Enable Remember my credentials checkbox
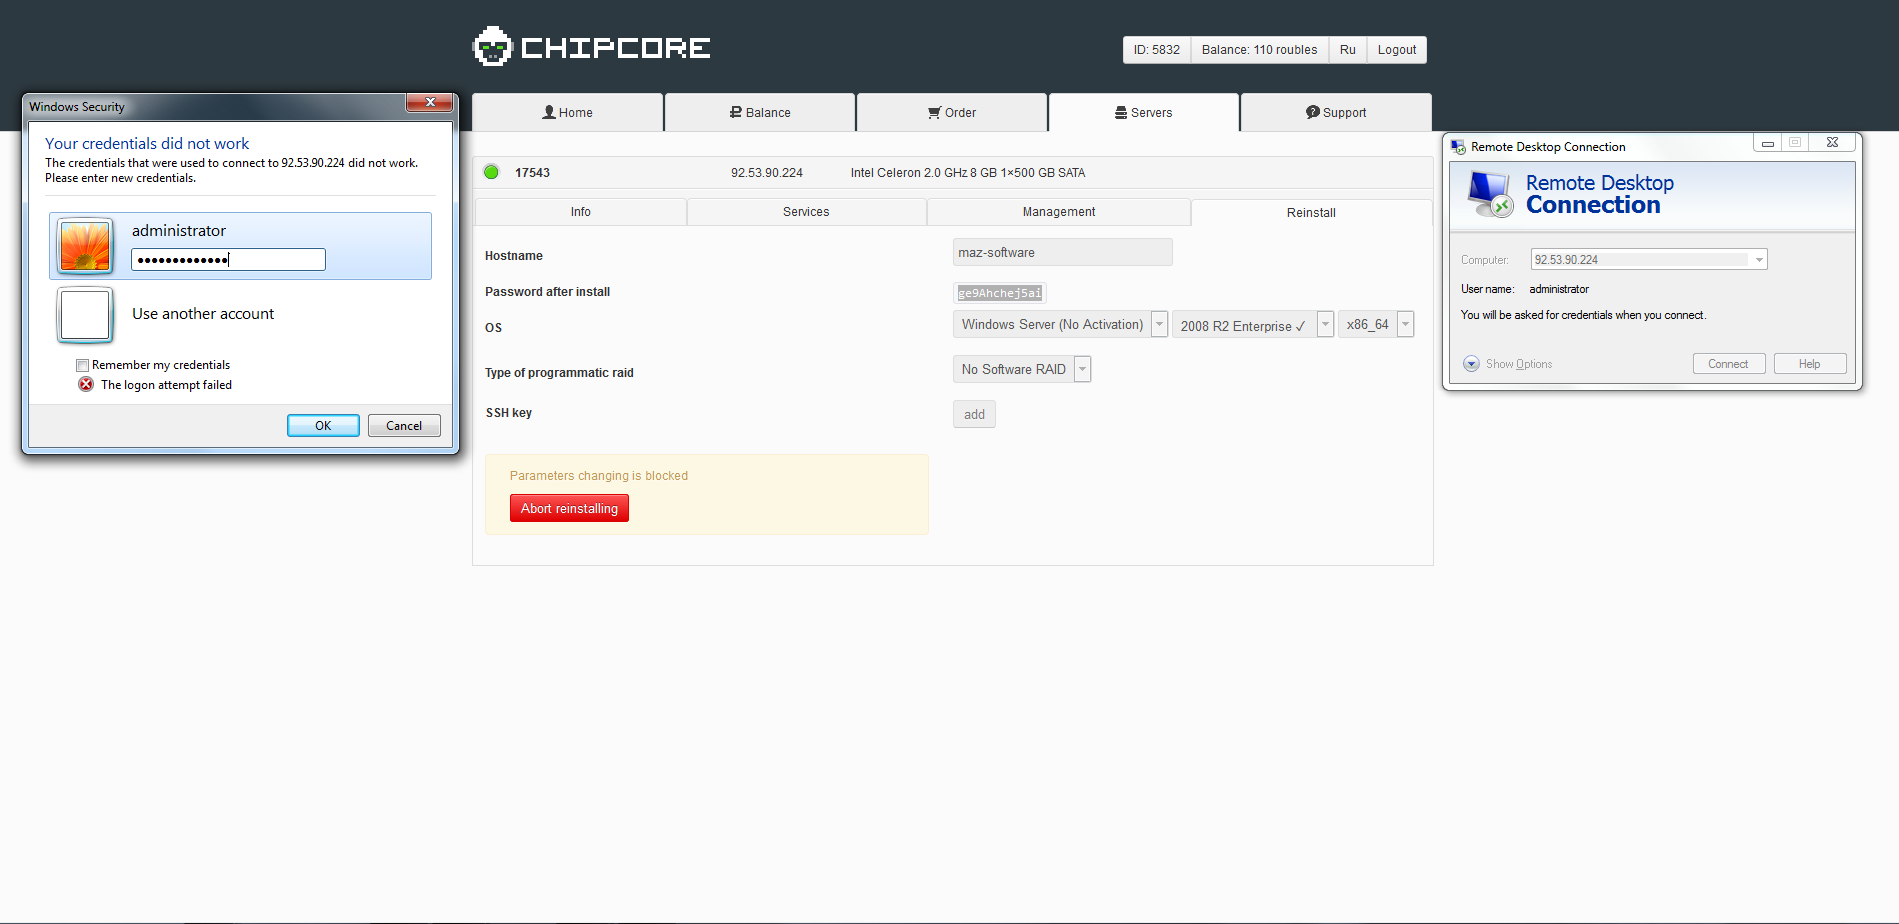 coord(83,366)
